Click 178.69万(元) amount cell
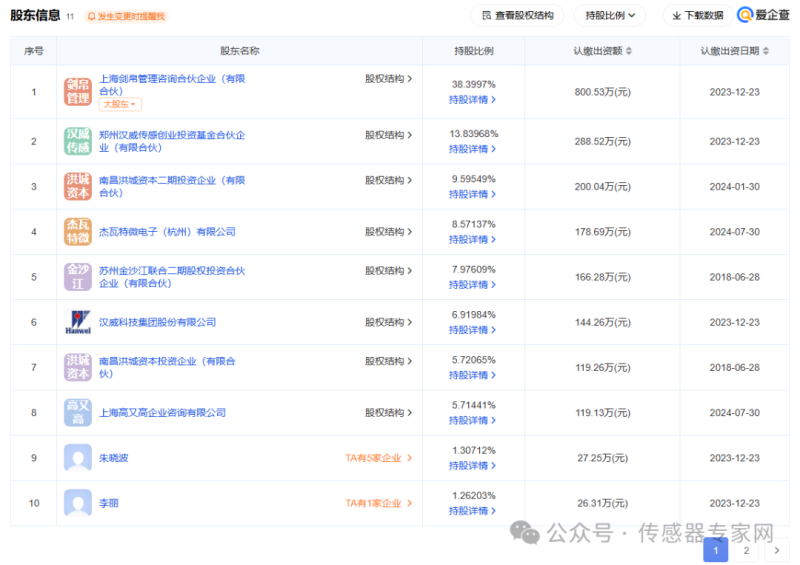Screen dimensions: 800x565 603,232
